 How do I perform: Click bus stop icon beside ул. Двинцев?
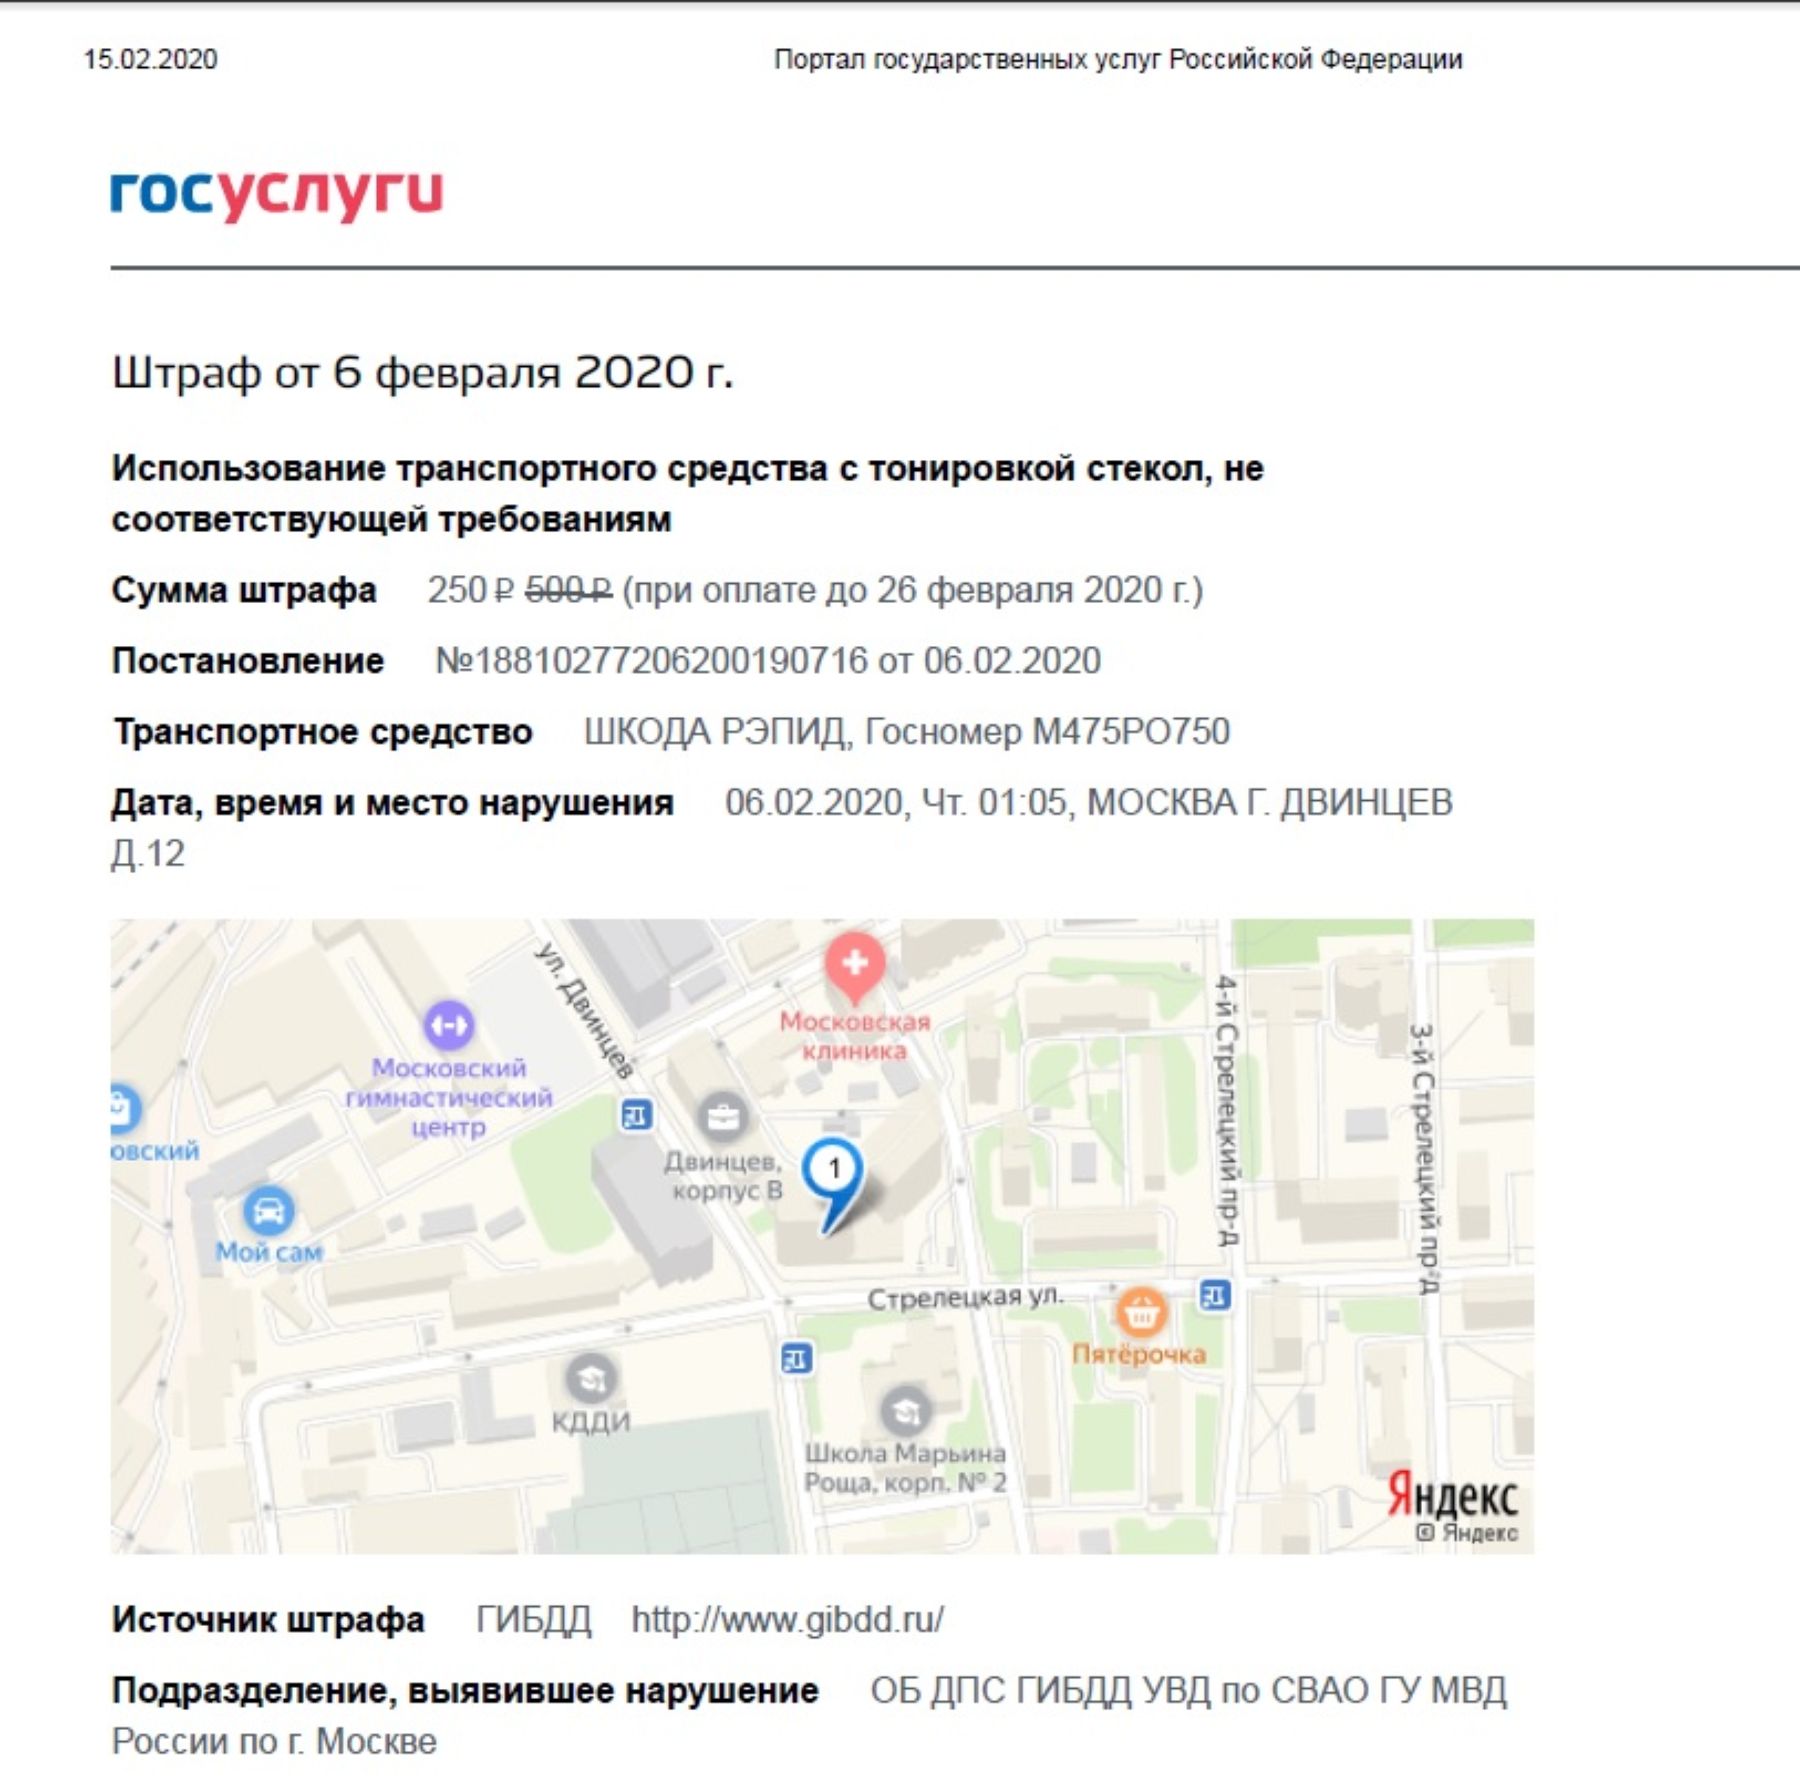636,1114
